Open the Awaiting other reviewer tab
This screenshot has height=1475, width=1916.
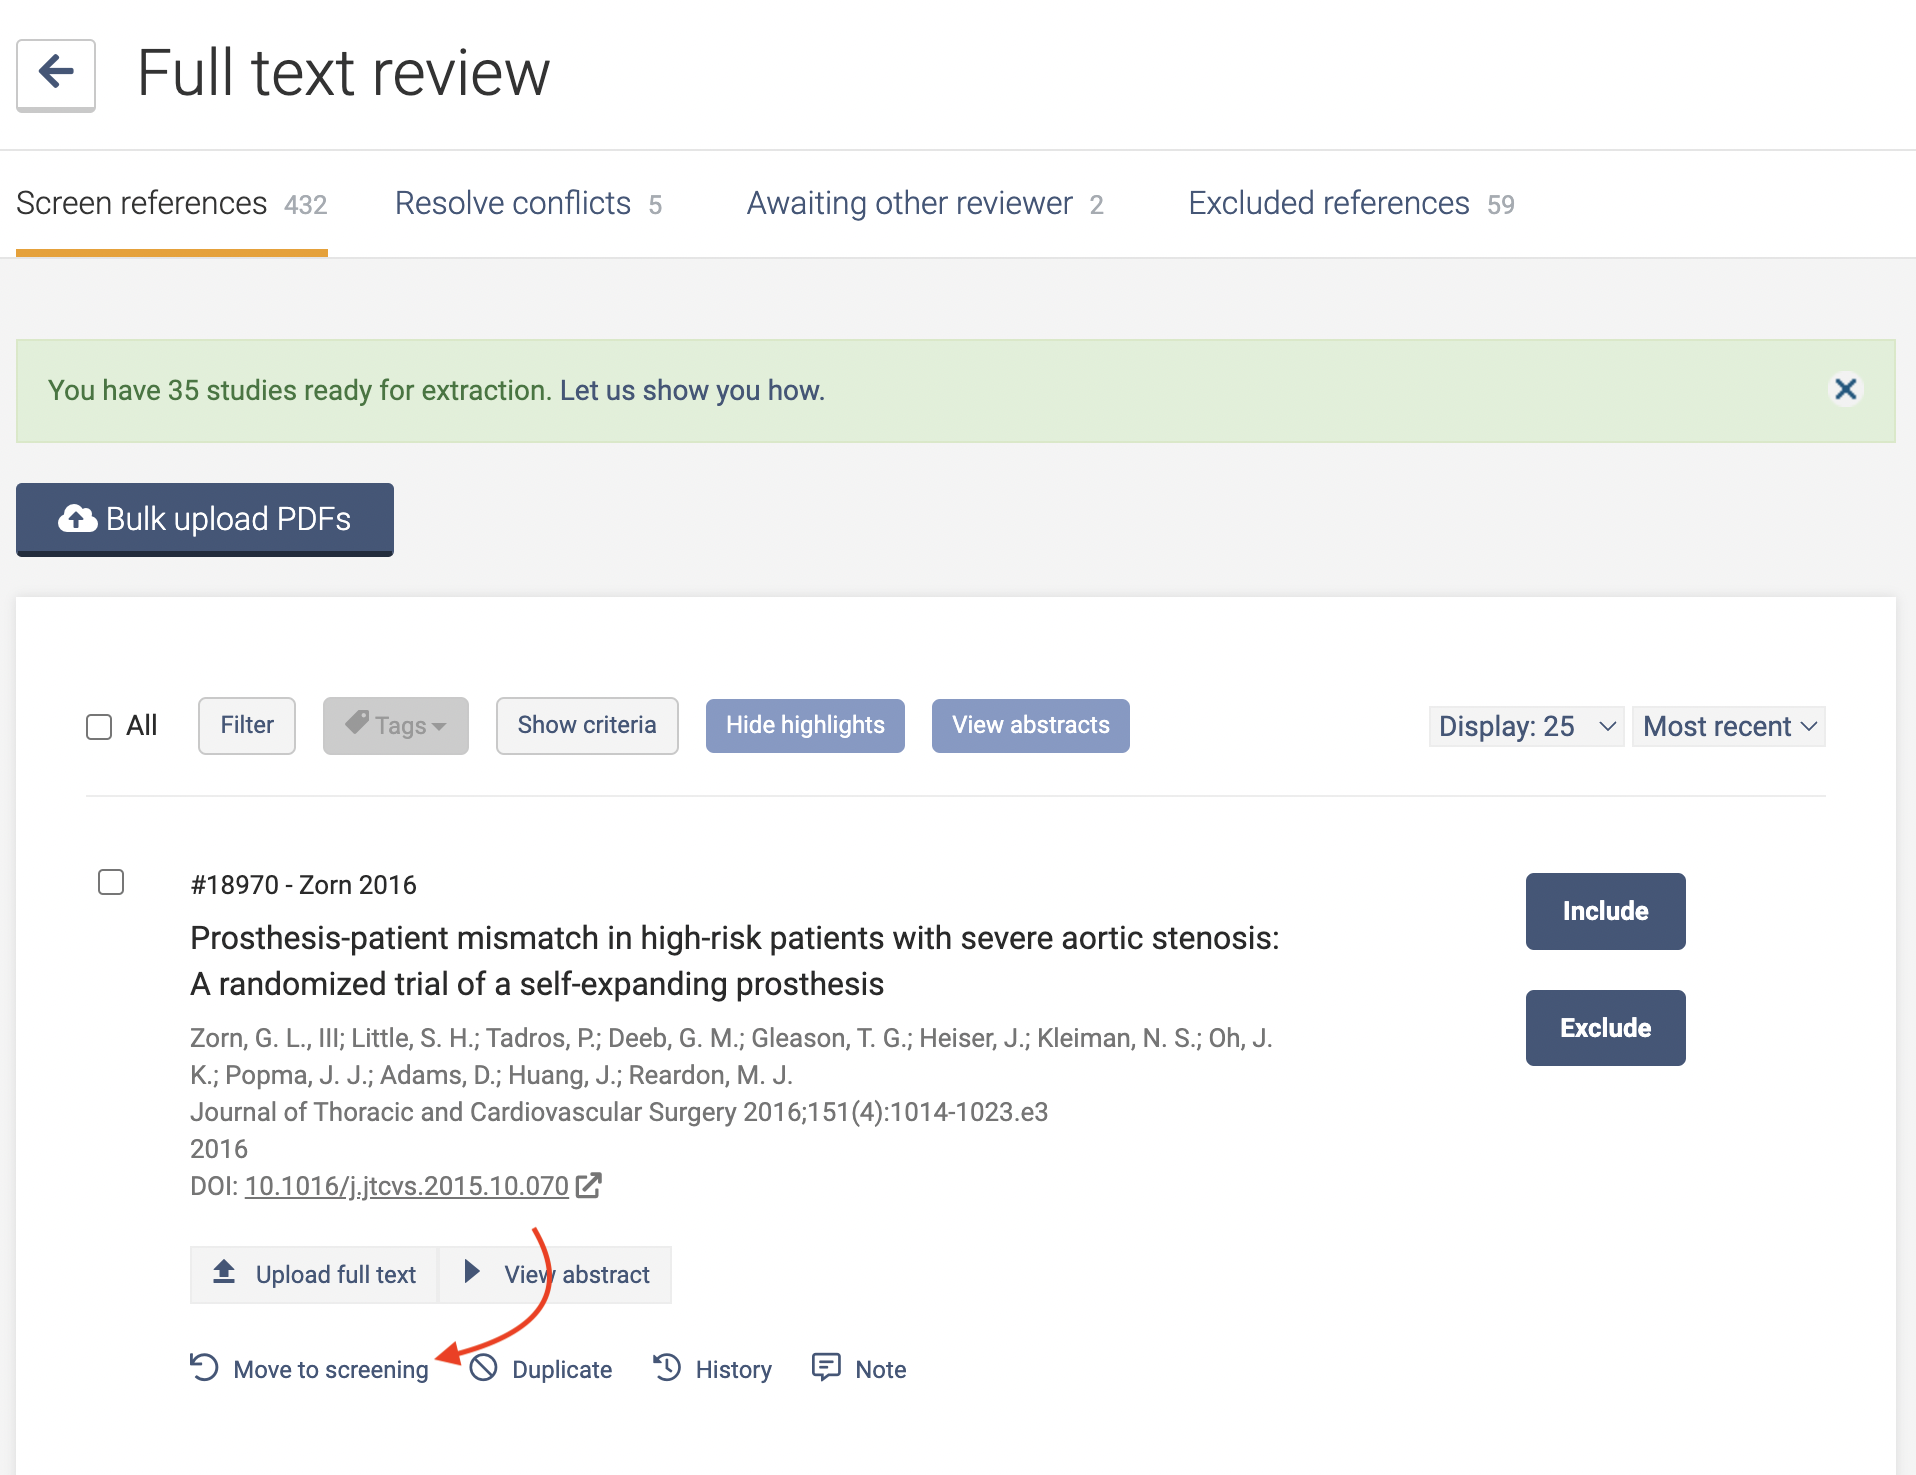926,204
